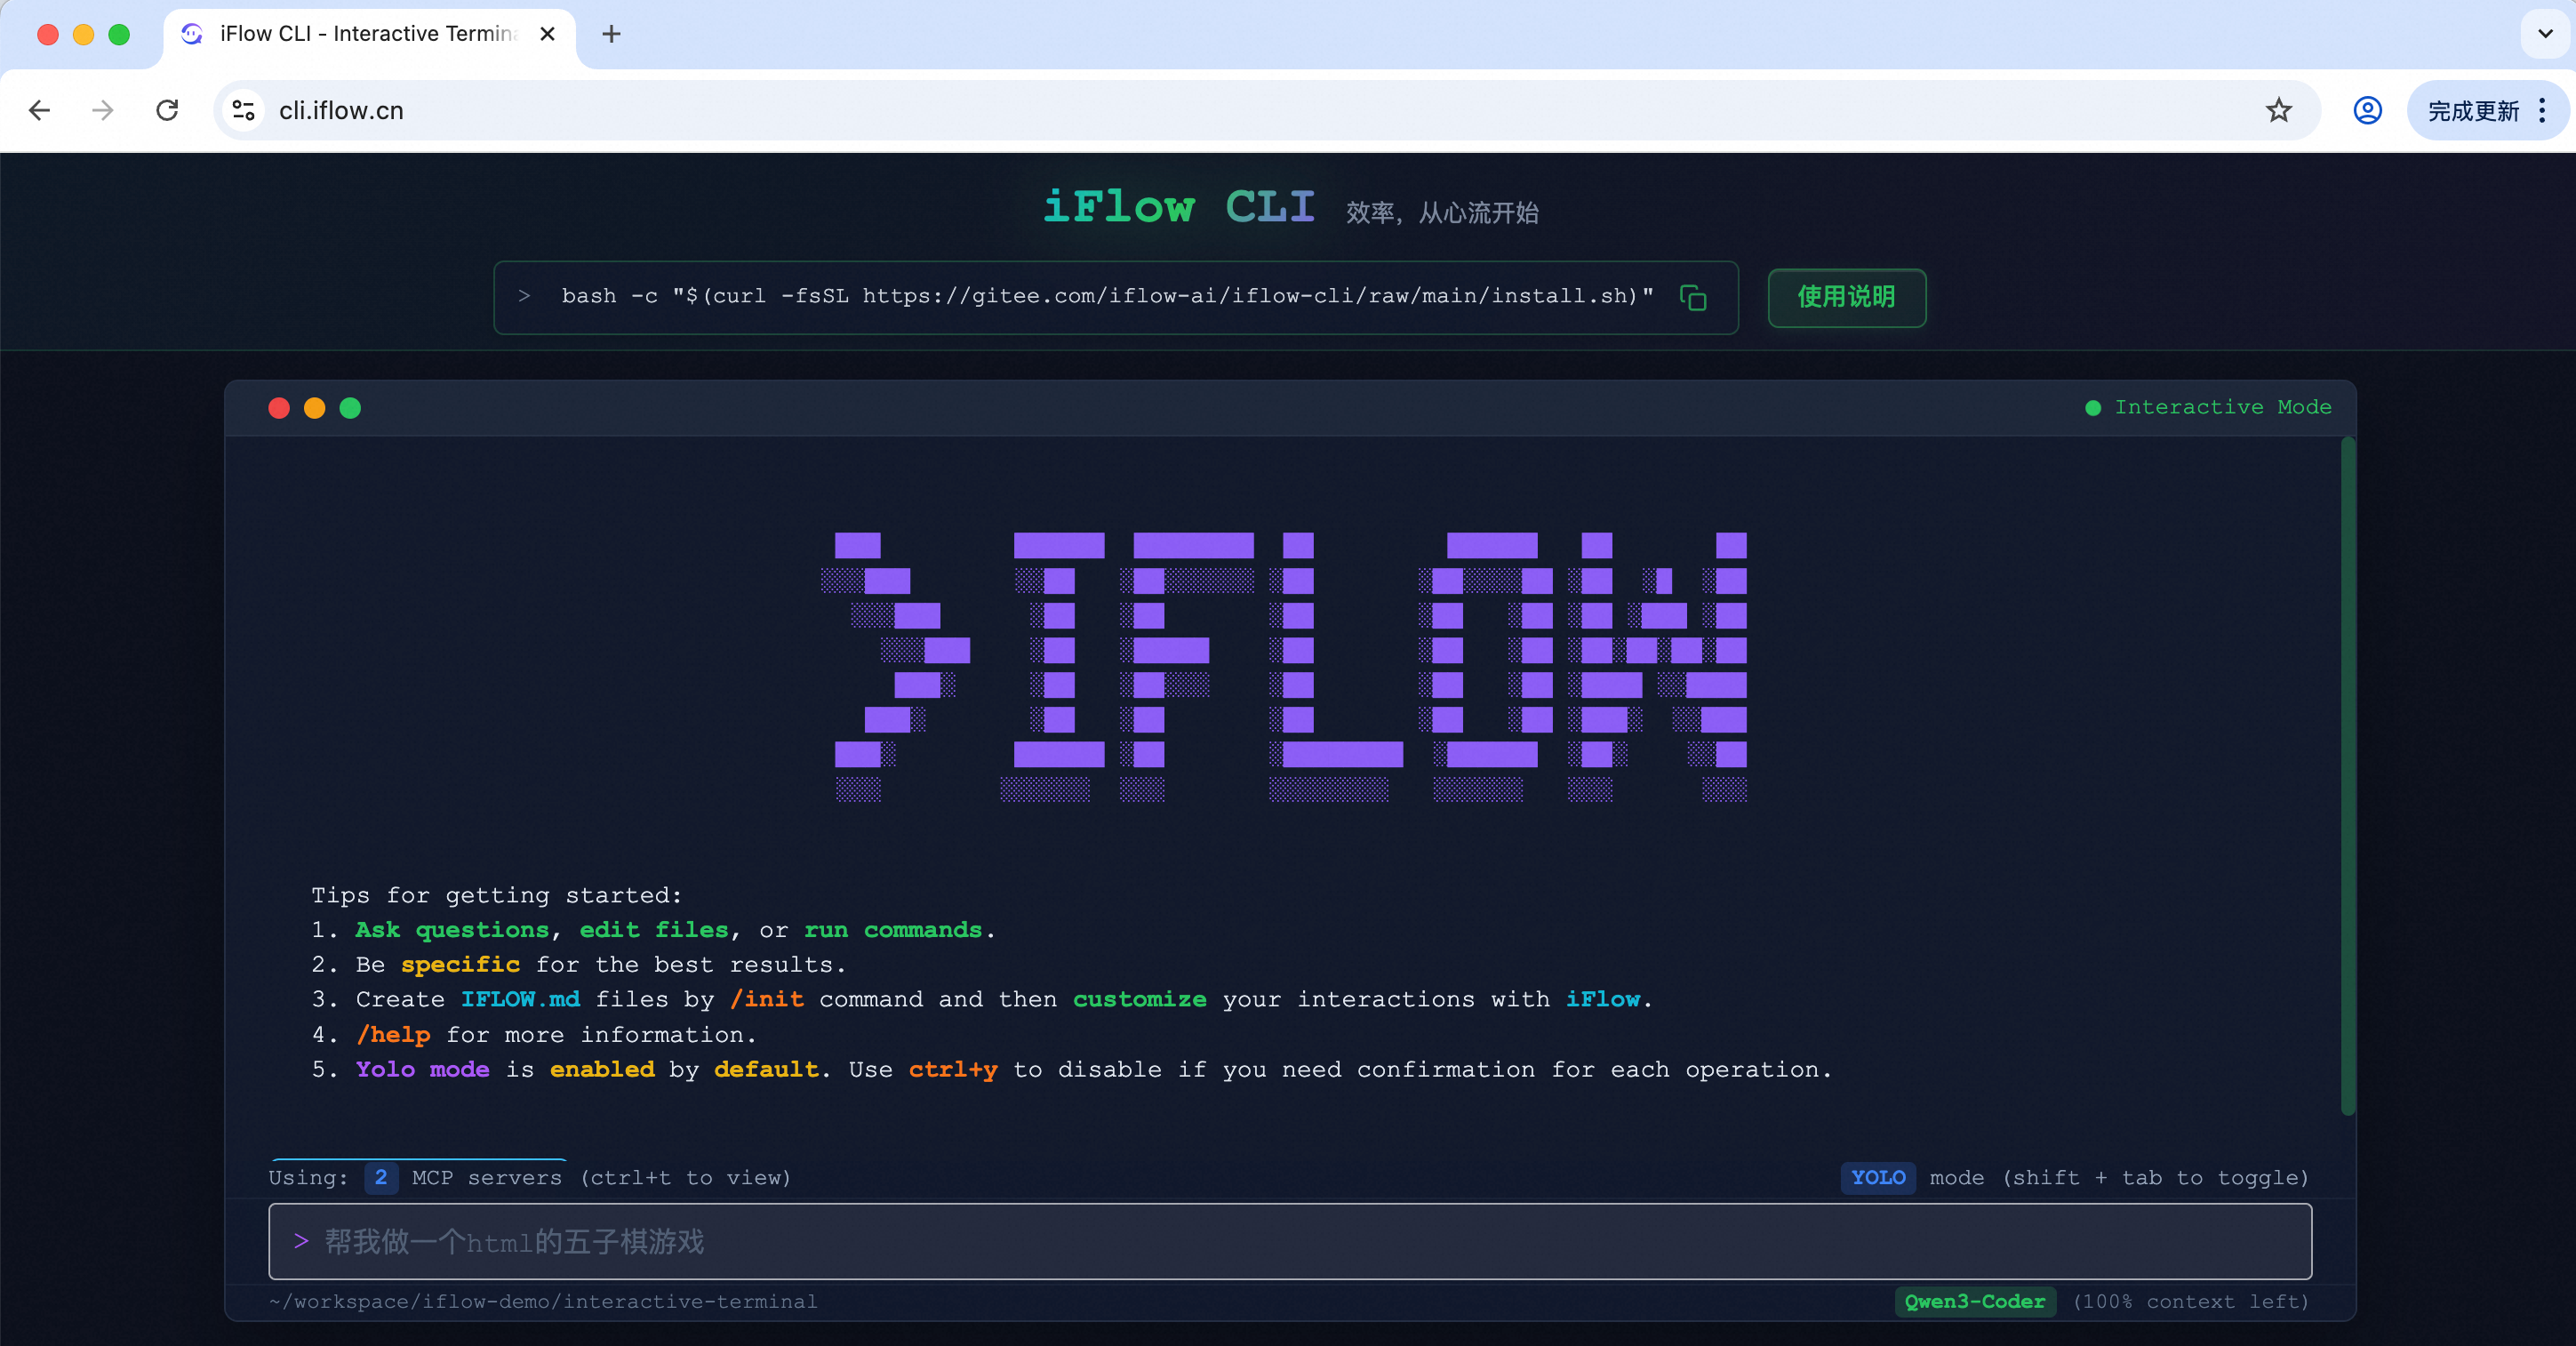Open the Qwen3-Coder model selector
Viewport: 2576px width, 1346px height.
tap(1974, 1301)
